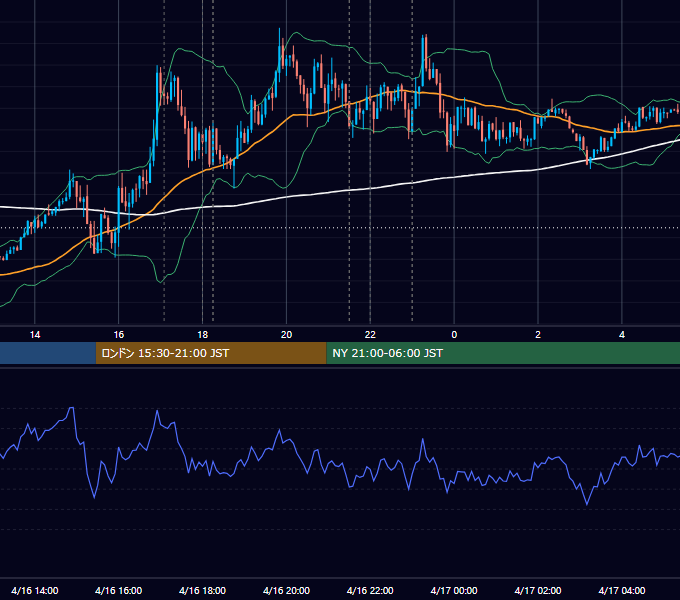Select the 14 hour axis label
680x600 pixels.
tap(35, 335)
